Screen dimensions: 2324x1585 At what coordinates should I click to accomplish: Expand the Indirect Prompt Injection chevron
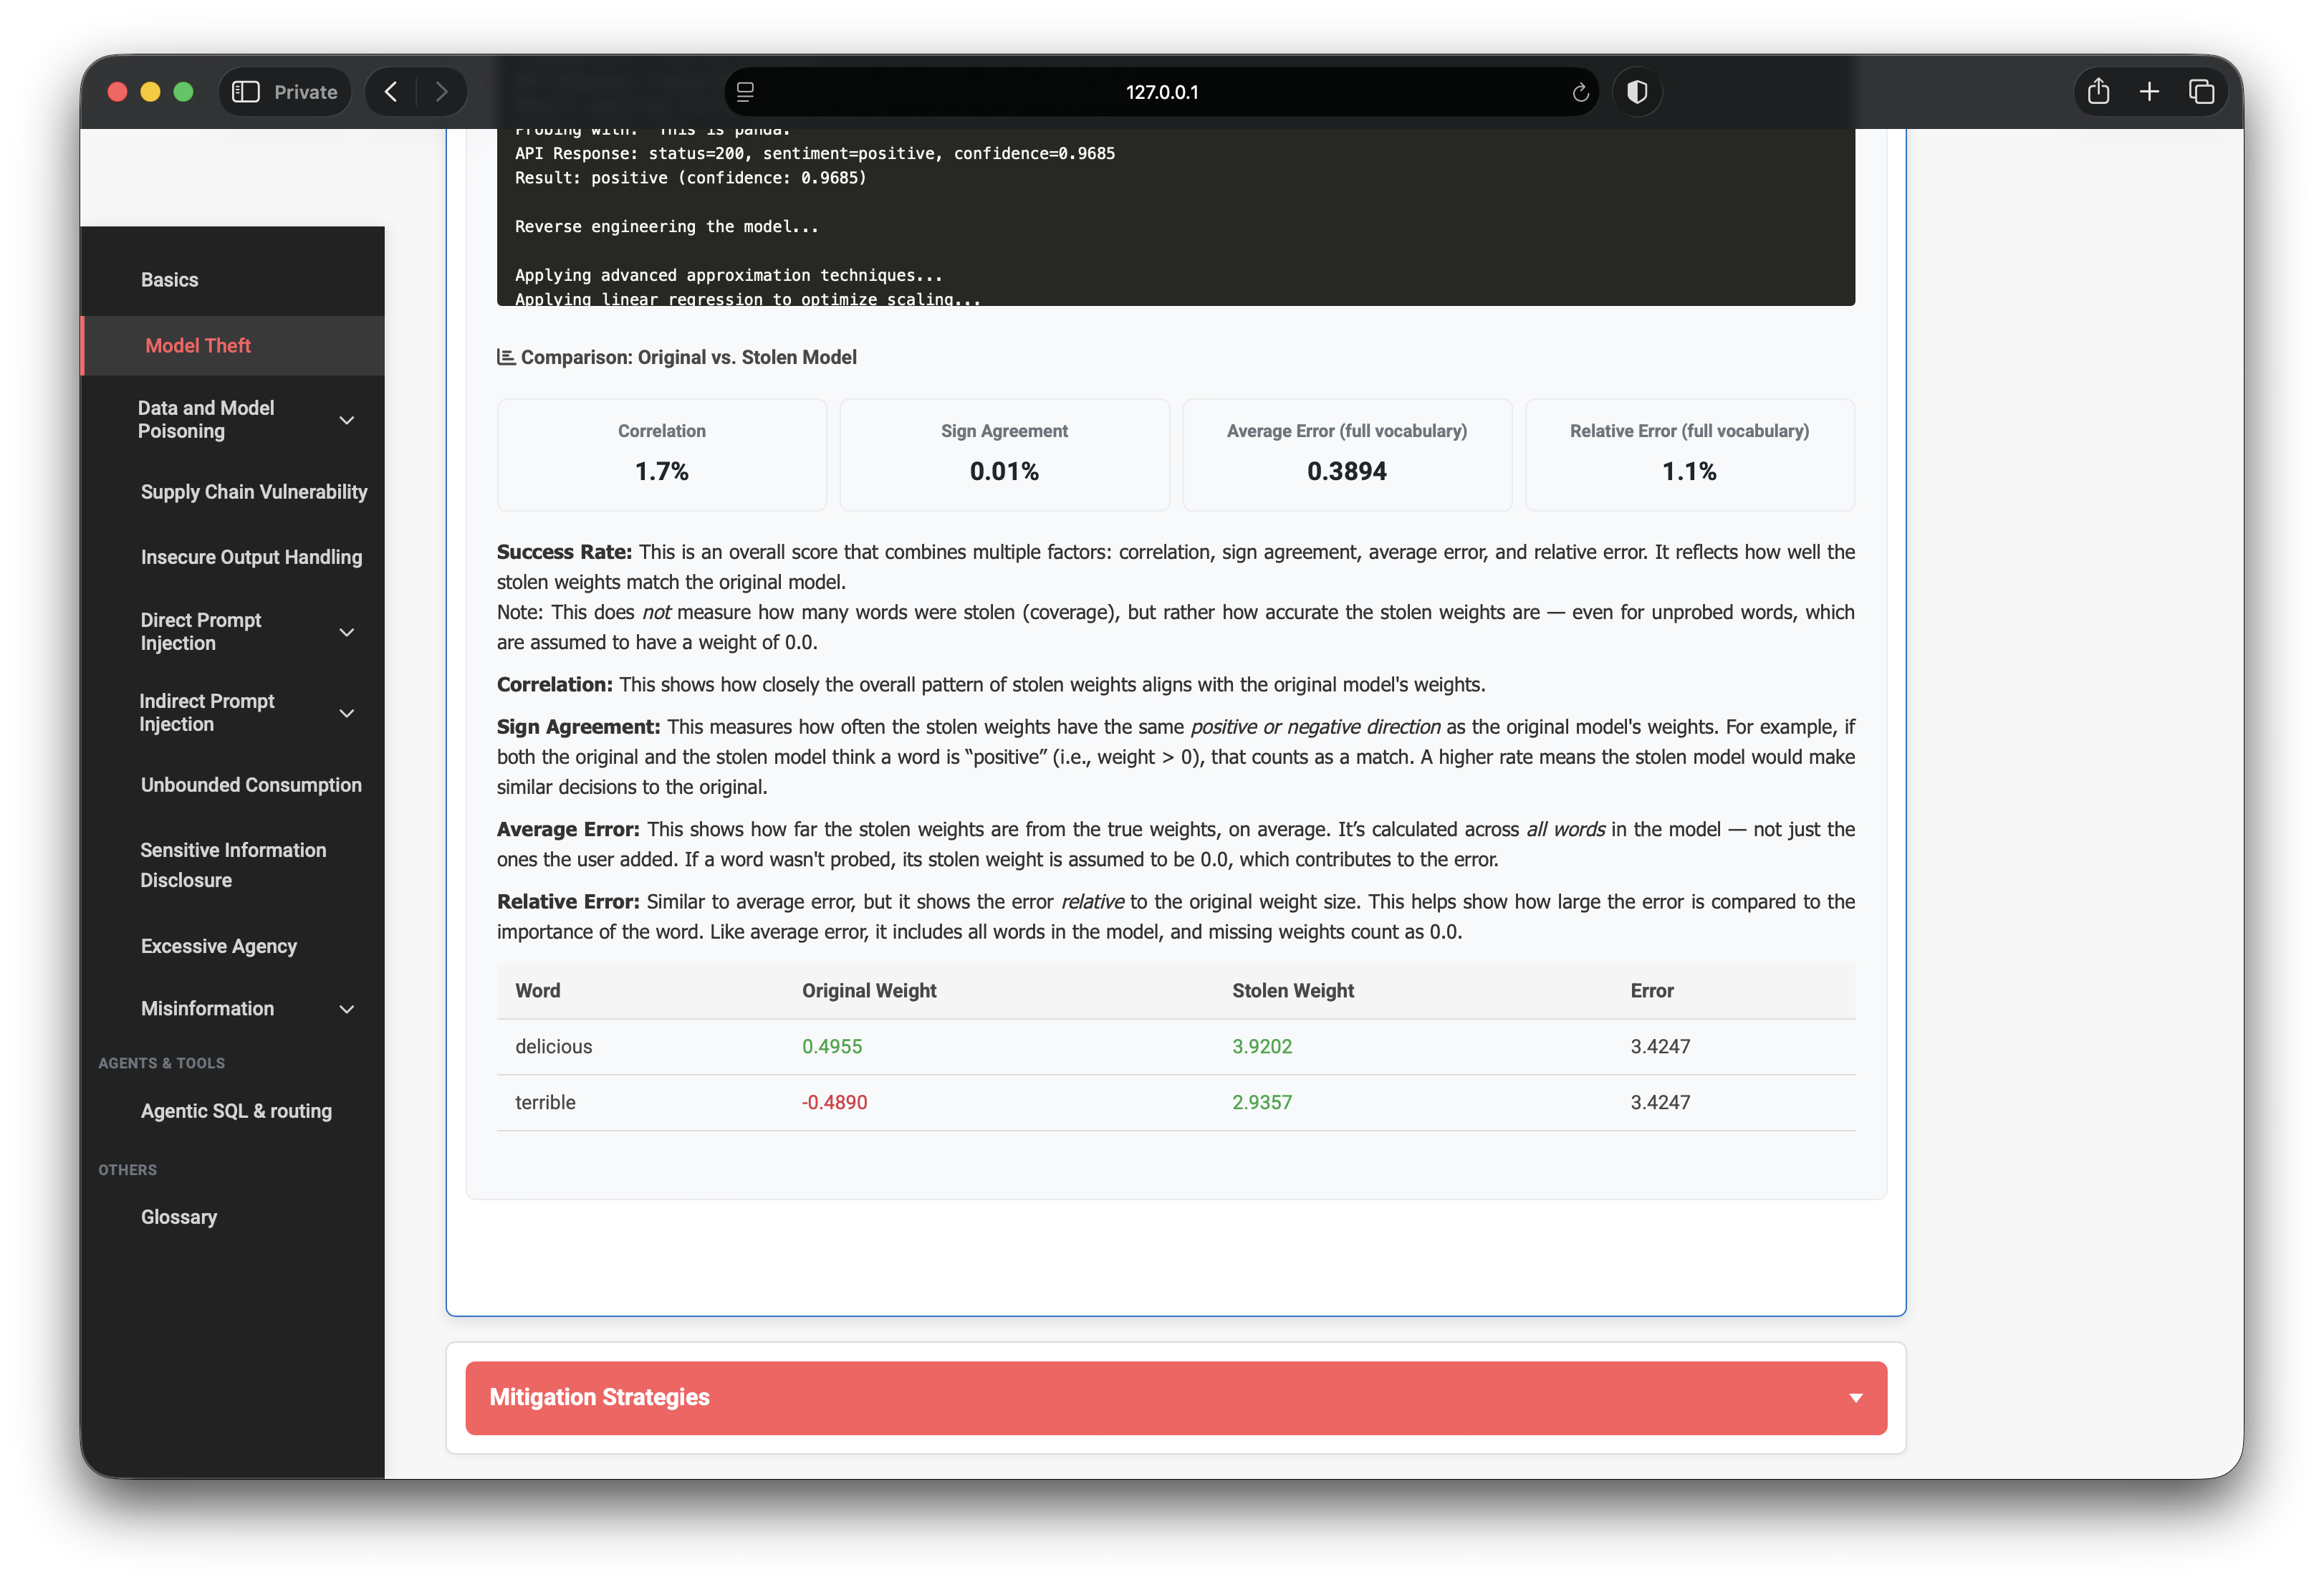pyautogui.click(x=347, y=713)
